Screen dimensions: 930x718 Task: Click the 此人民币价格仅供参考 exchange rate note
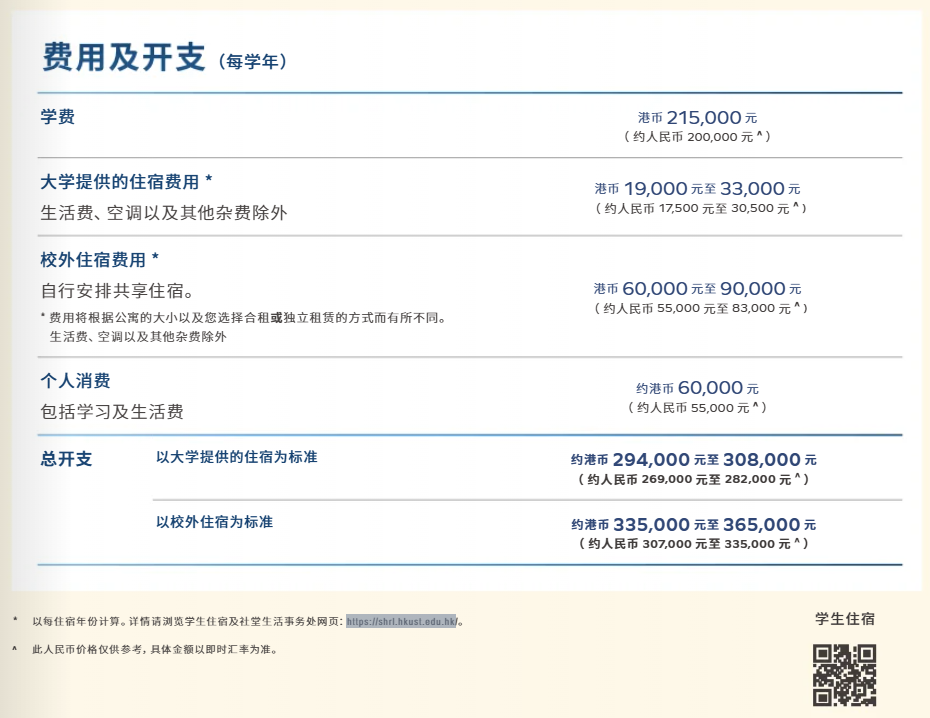point(155,649)
